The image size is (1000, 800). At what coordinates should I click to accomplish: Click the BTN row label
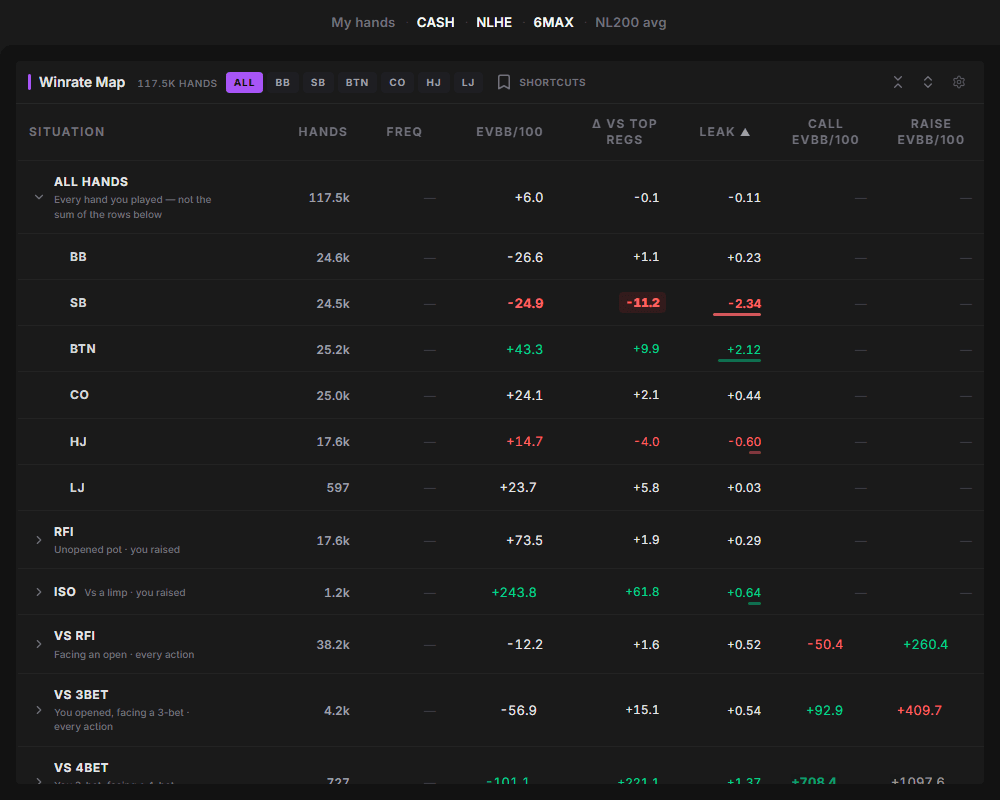pos(83,349)
